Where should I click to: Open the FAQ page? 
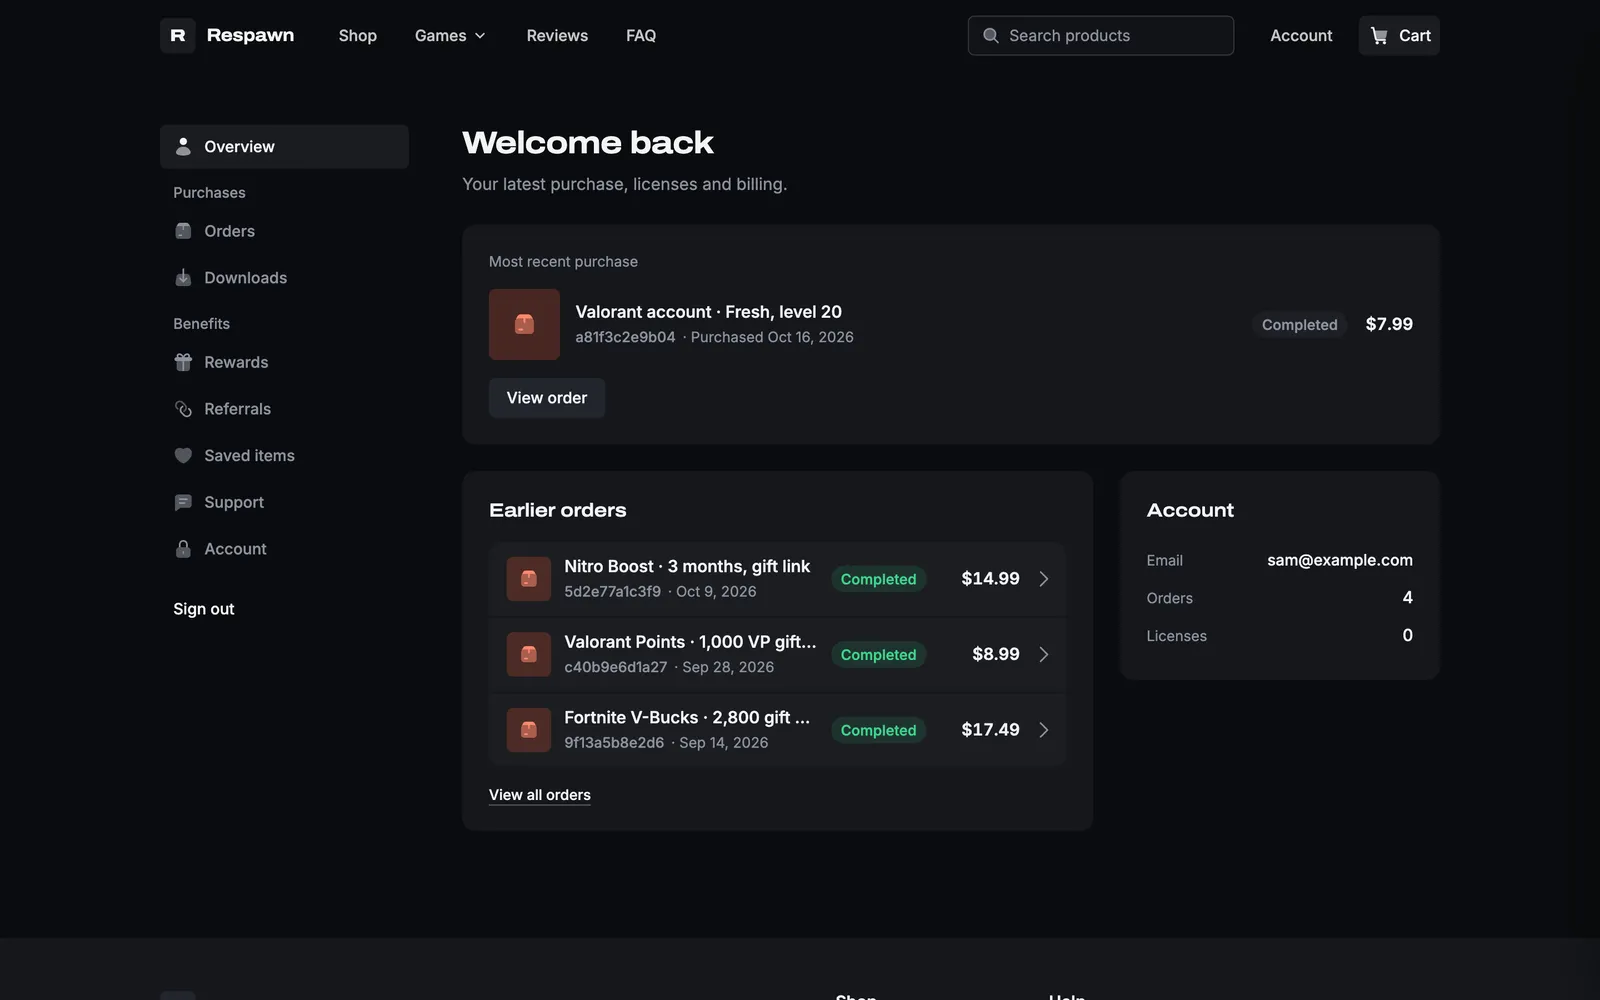coord(641,35)
